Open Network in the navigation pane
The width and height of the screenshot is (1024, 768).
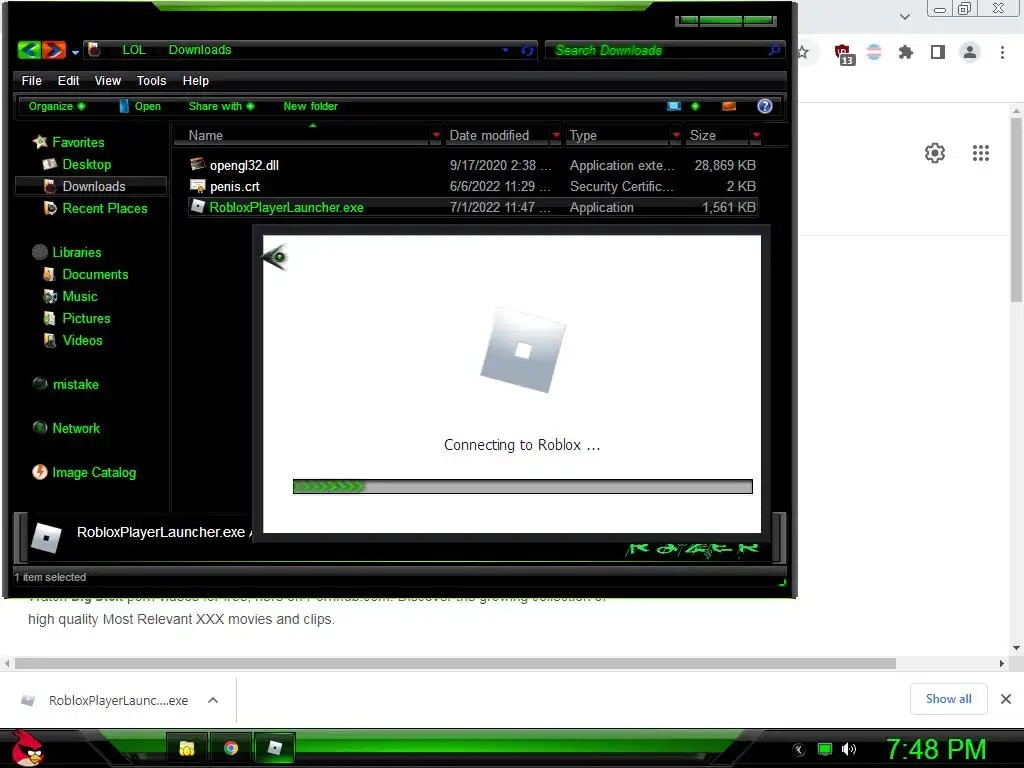pos(76,428)
